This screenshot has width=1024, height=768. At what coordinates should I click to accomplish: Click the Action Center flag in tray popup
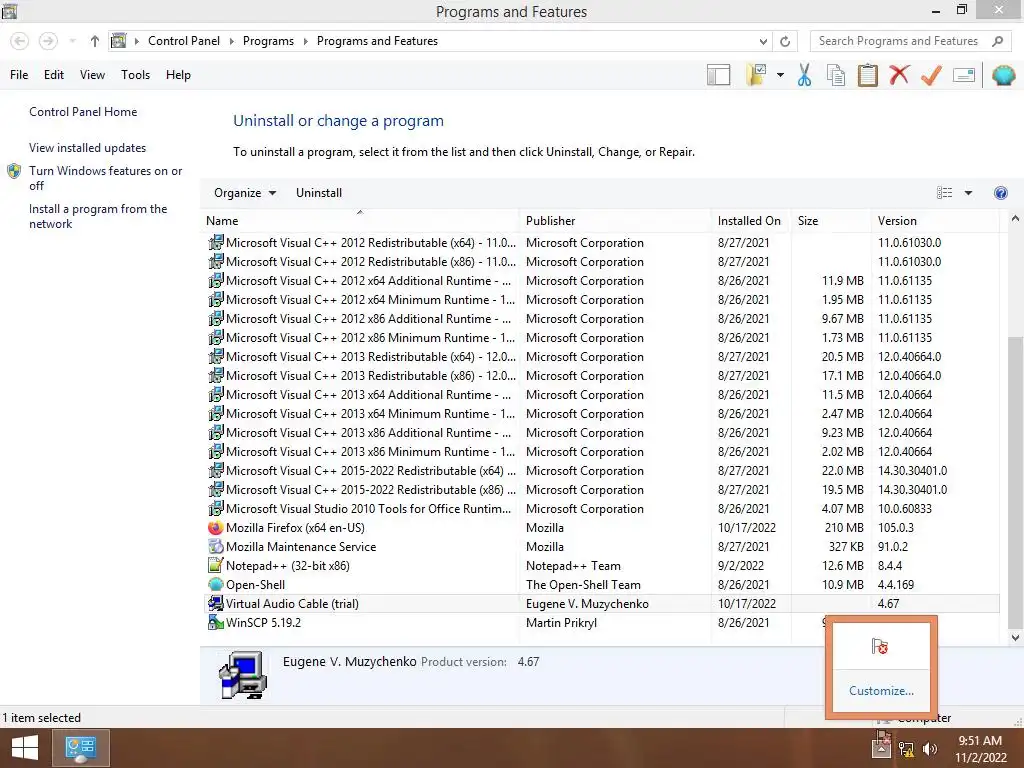tap(880, 647)
